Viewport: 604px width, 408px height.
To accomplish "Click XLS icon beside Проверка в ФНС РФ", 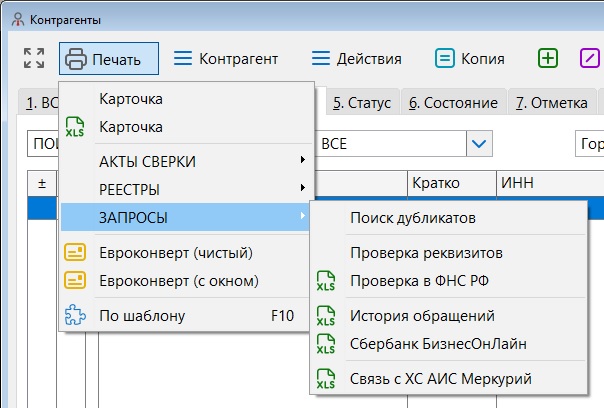I will 326,280.
